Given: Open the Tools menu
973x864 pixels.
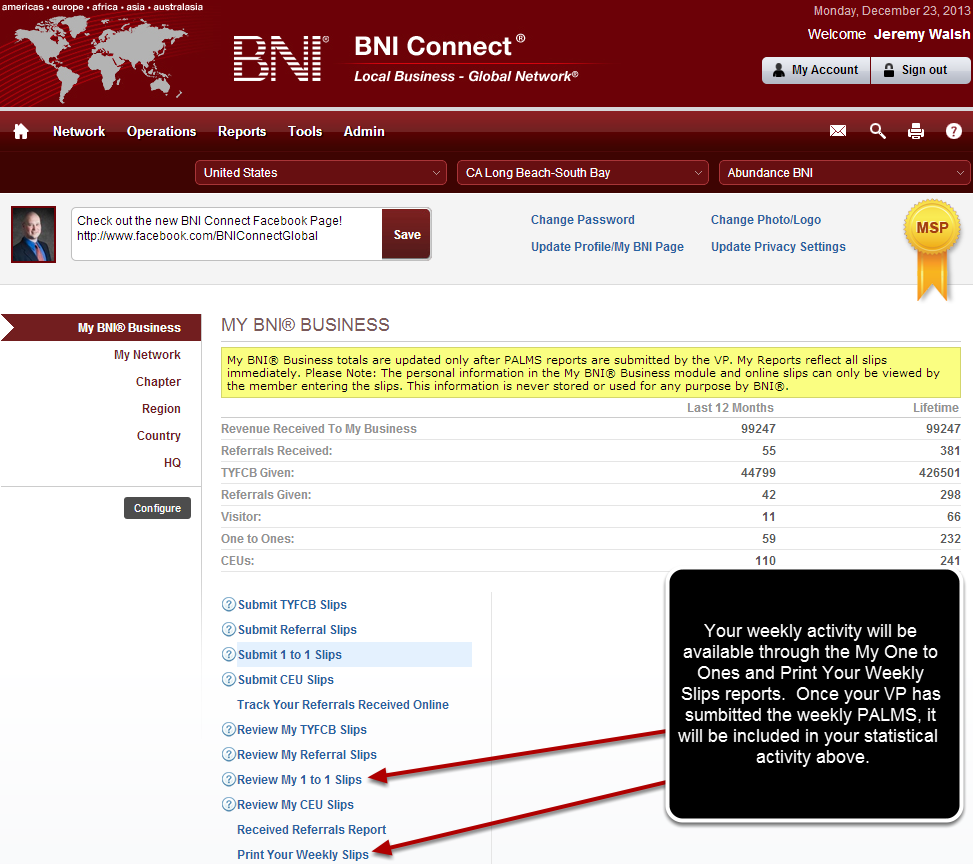Looking at the screenshot, I should click(x=305, y=132).
